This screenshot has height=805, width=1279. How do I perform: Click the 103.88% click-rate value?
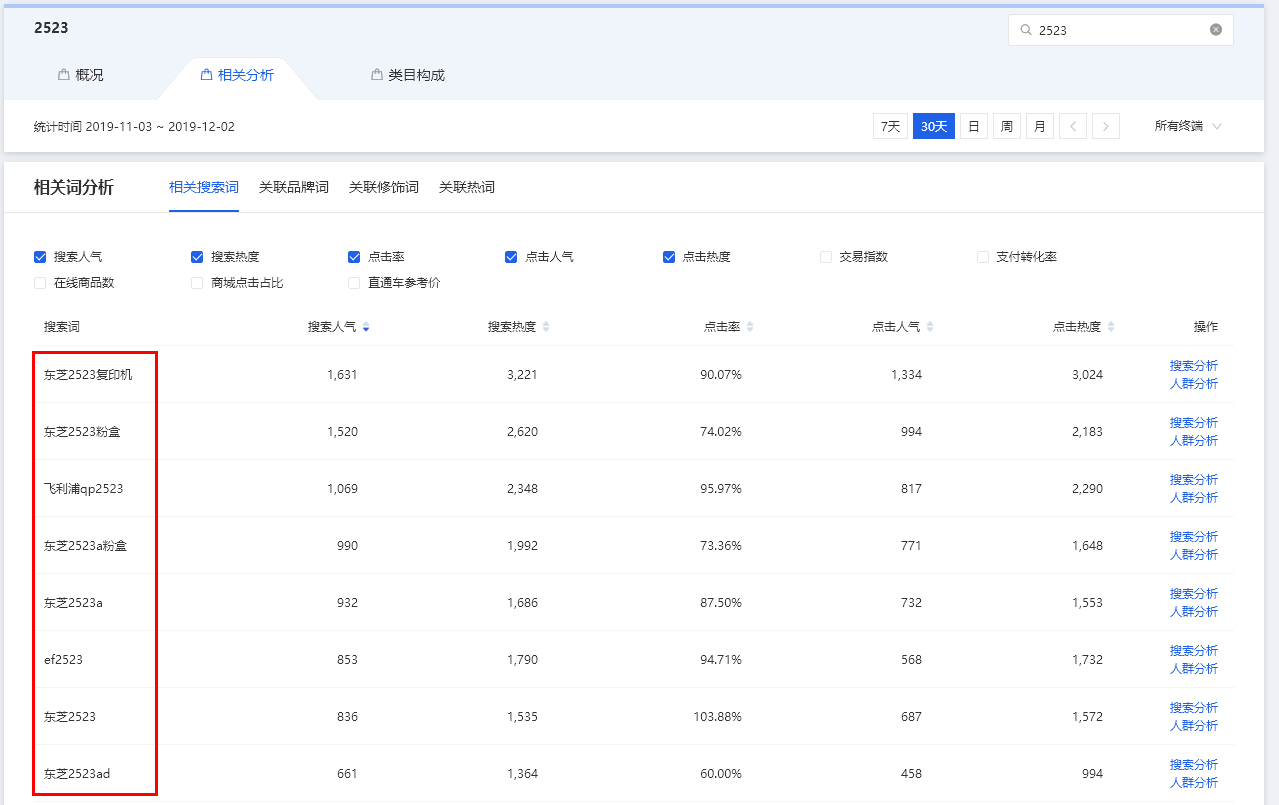click(x=717, y=717)
